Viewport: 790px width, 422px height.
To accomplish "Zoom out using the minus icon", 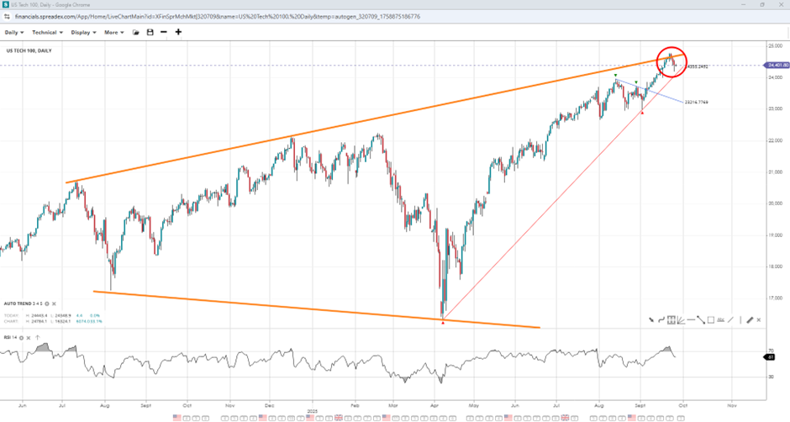I will tap(164, 32).
